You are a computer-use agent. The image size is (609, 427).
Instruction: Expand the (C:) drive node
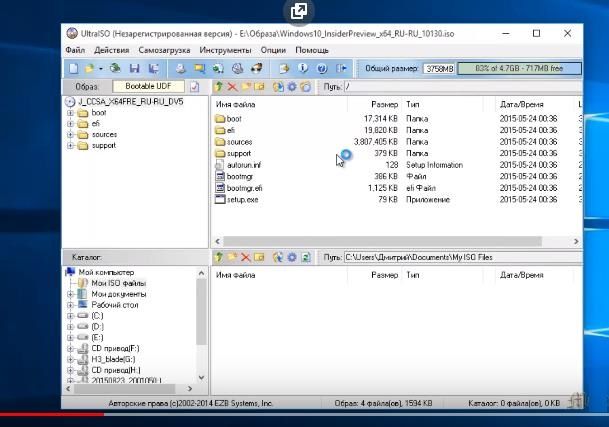pos(70,316)
